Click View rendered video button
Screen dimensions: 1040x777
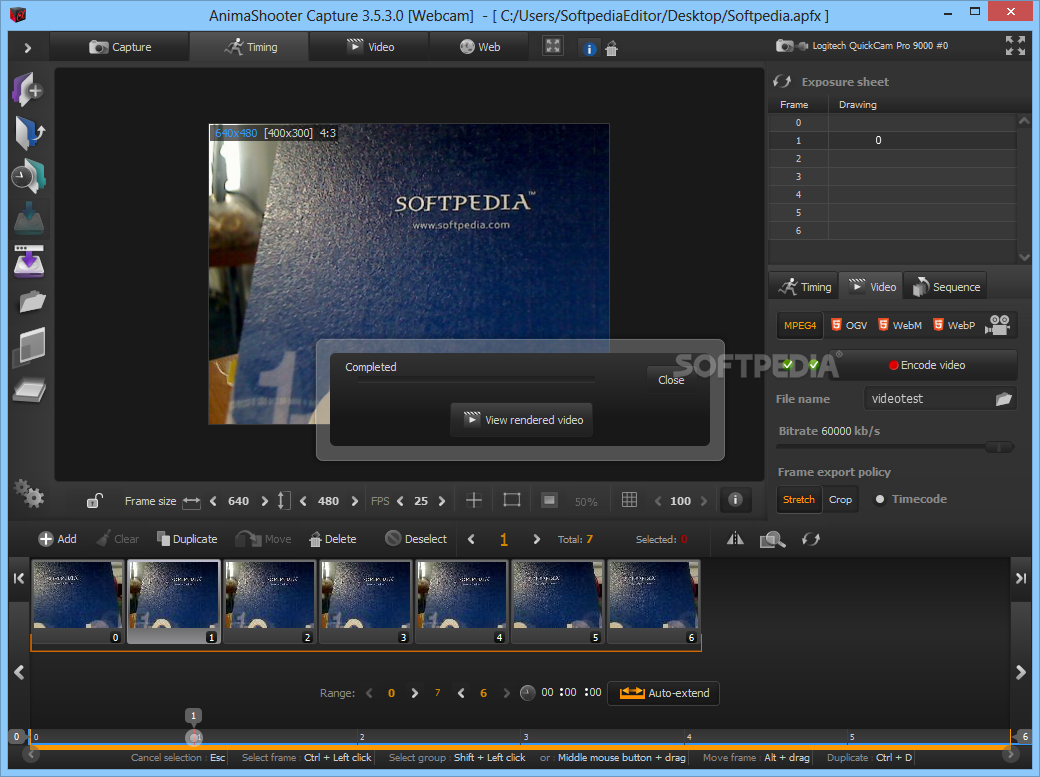click(522, 419)
